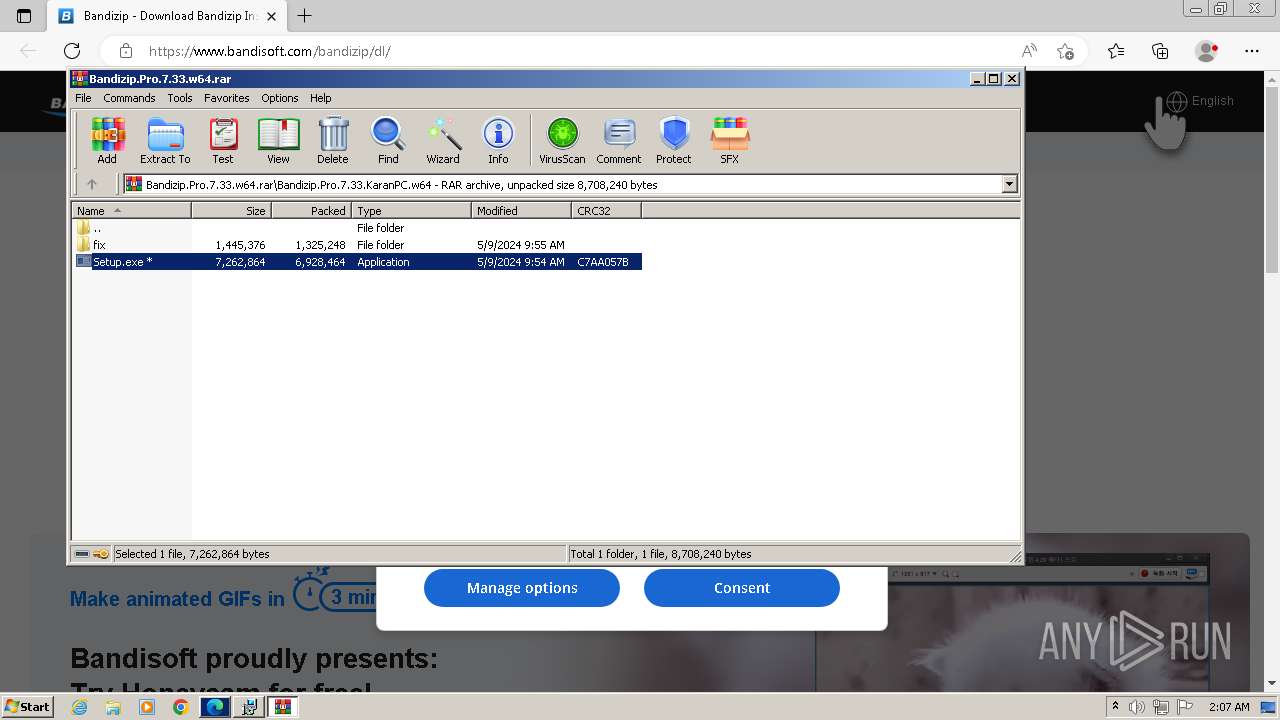This screenshot has width=1280, height=720.
Task: Toggle Read aloud icon in address bar
Action: pos(1029,51)
